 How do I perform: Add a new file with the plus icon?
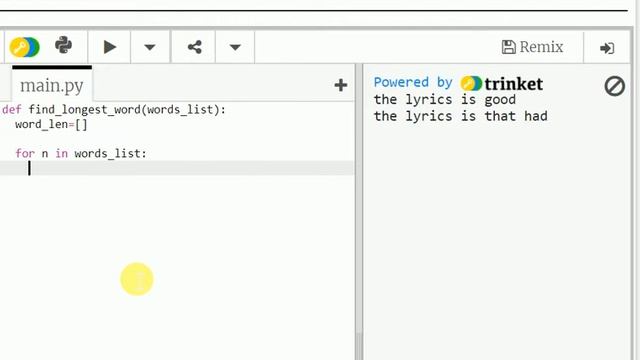point(340,85)
